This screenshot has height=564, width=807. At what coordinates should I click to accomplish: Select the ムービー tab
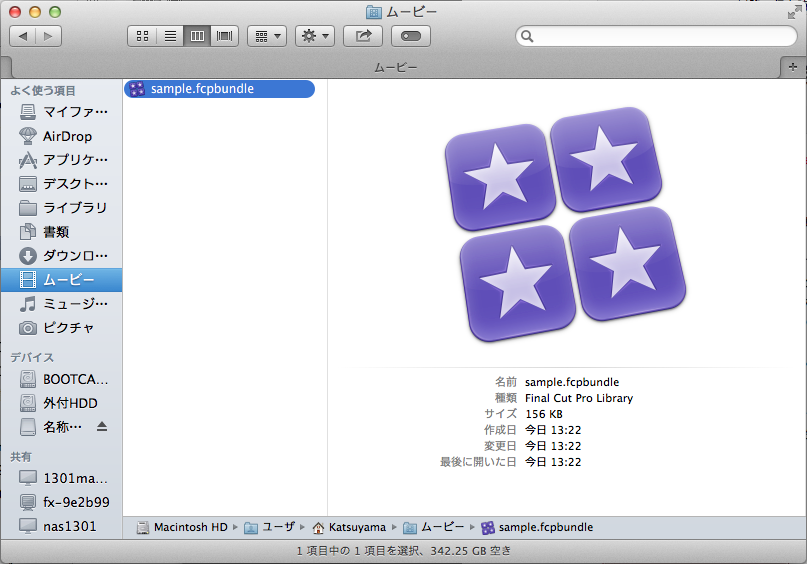[x=396, y=67]
